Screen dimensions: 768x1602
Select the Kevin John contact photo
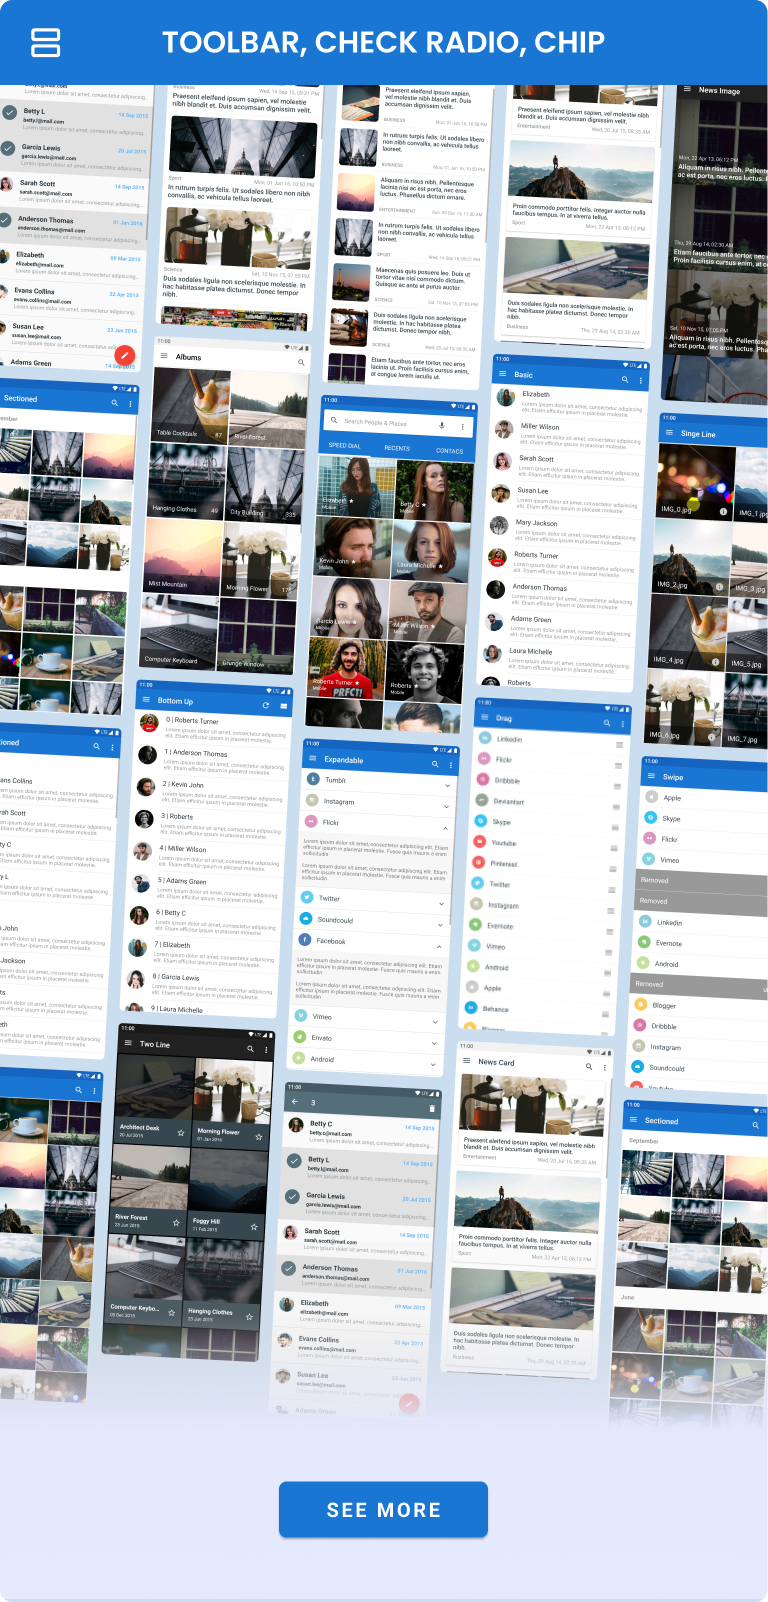coord(355,546)
